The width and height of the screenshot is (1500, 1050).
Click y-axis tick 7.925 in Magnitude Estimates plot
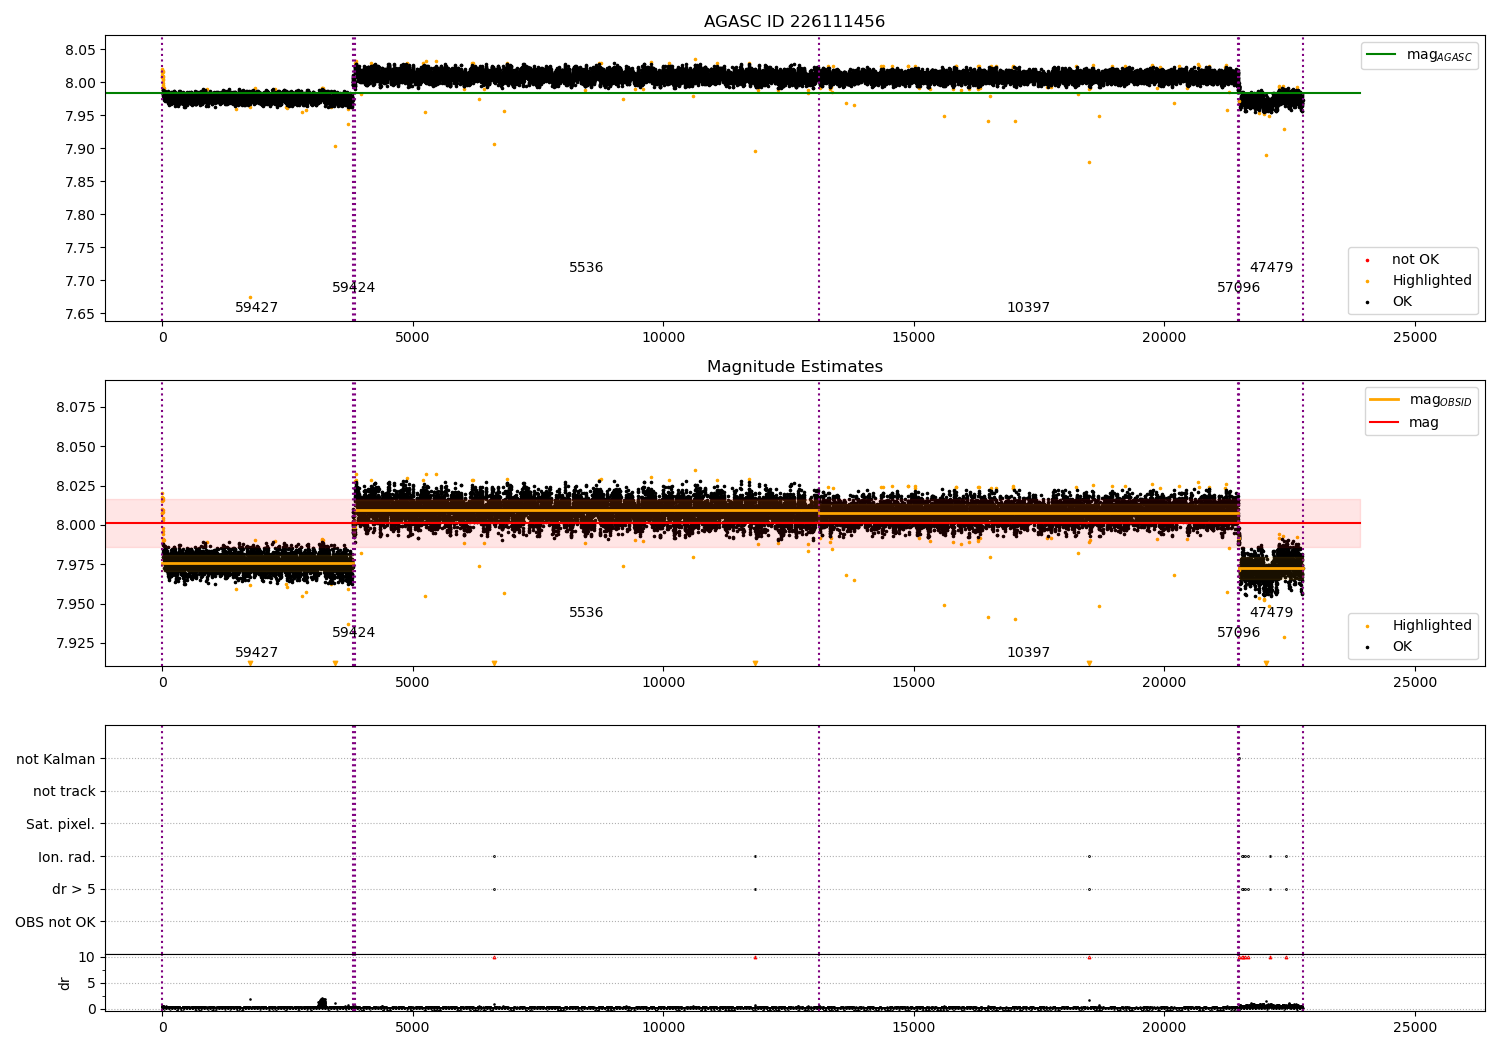click(x=76, y=644)
